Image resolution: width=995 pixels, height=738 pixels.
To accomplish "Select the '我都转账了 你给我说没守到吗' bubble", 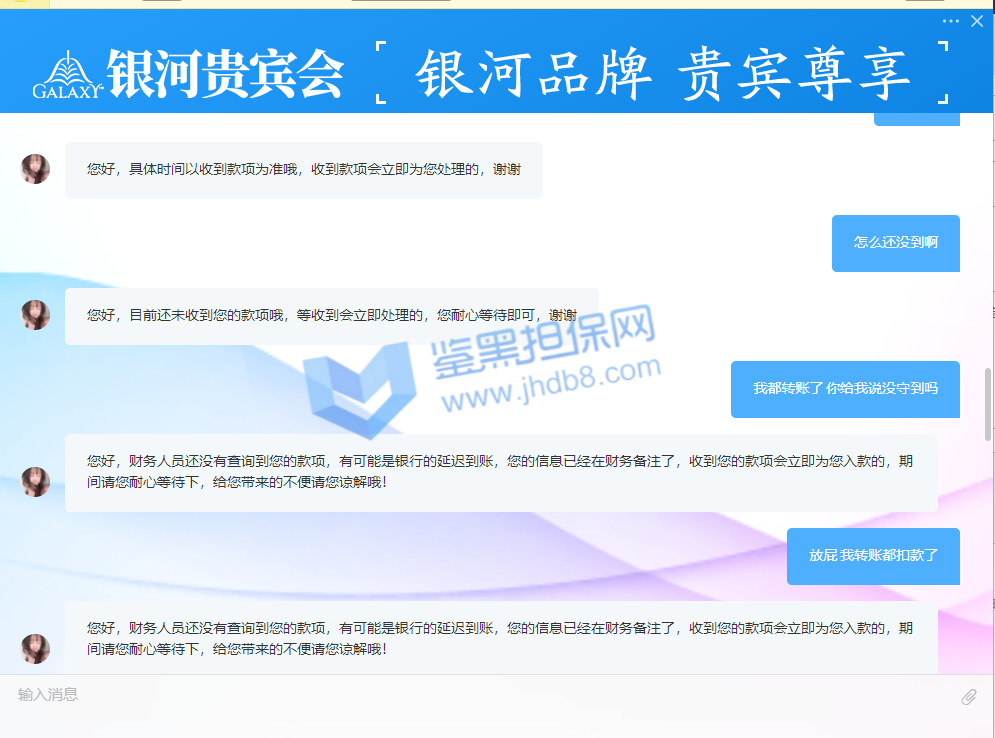I will (845, 389).
